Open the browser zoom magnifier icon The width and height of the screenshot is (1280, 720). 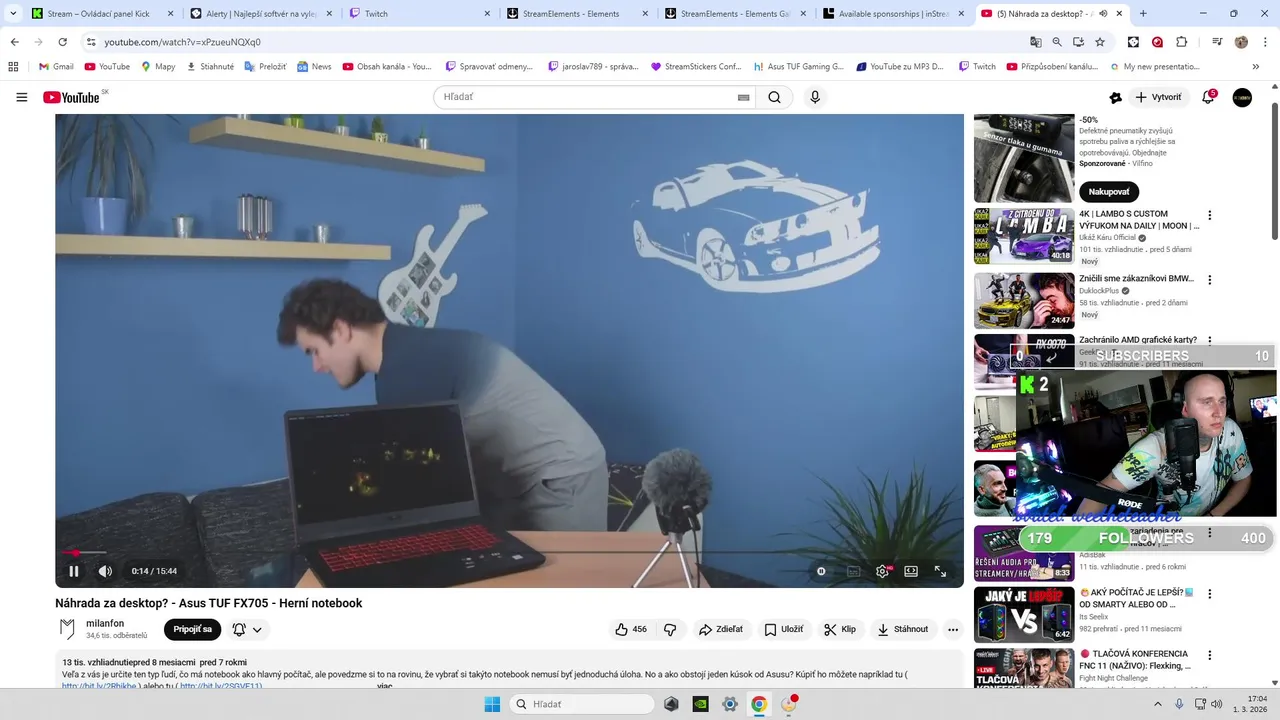(x=1057, y=42)
